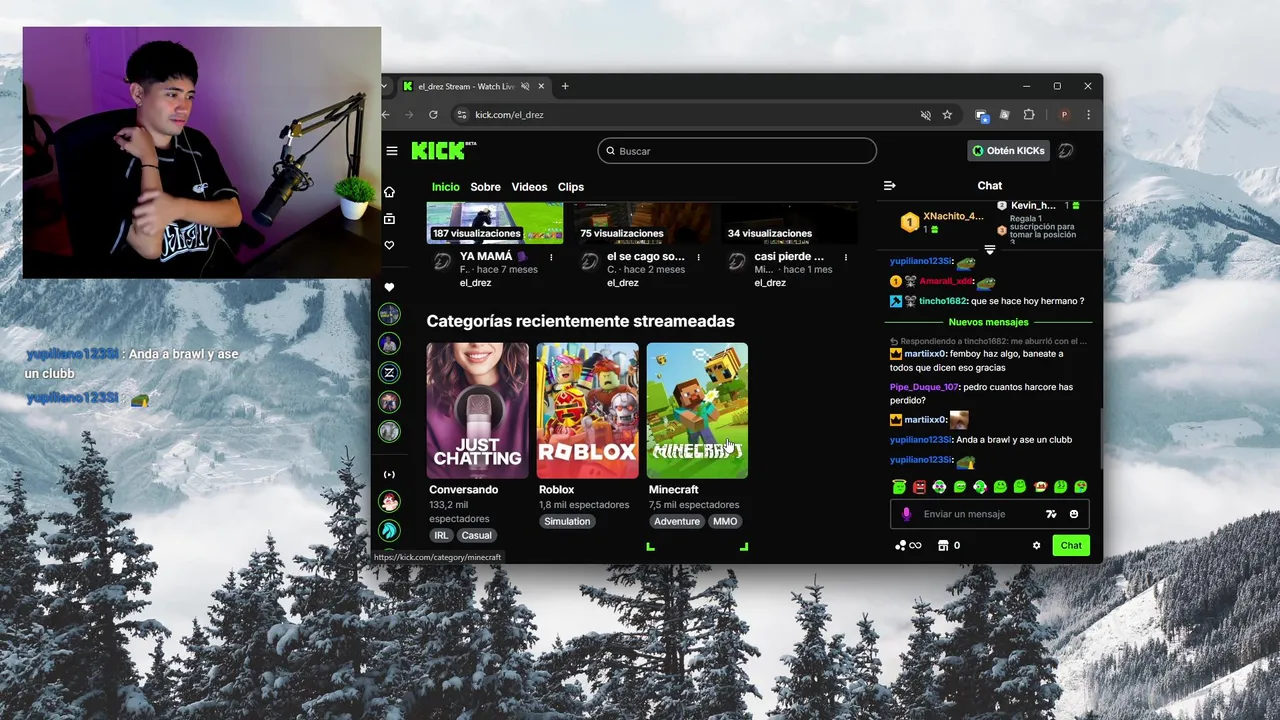
Task: Switch to the Videos tab
Action: point(529,187)
